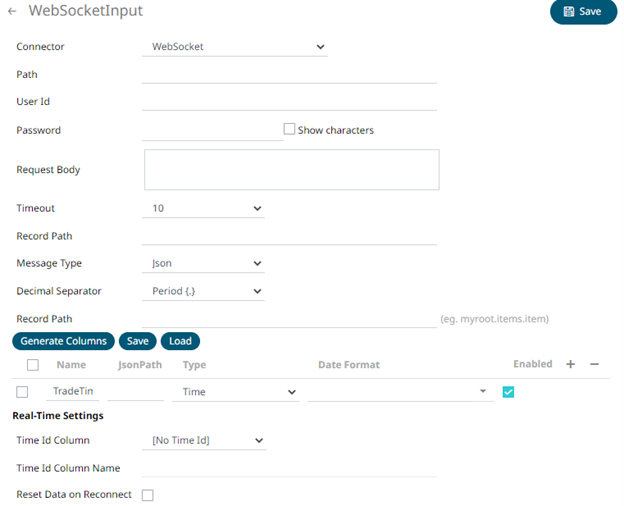This screenshot has height=506, width=624.
Task: Uncheck the Enabled checkbox for TradeTime row
Action: coord(508,392)
